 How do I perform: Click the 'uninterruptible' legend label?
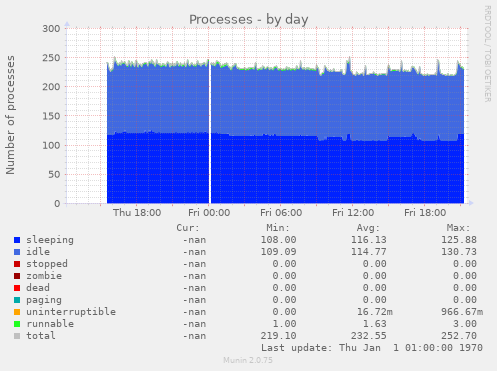click(71, 312)
